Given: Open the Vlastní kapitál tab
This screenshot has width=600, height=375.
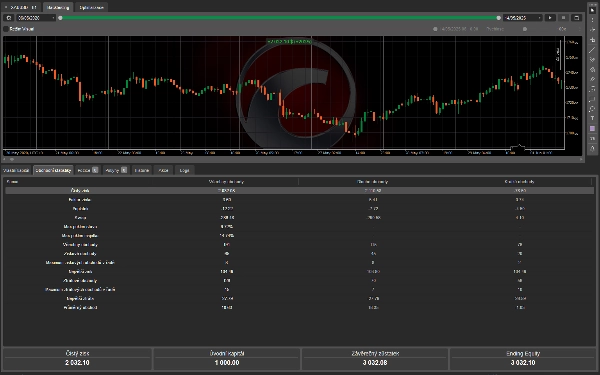Looking at the screenshot, I should click(x=16, y=170).
